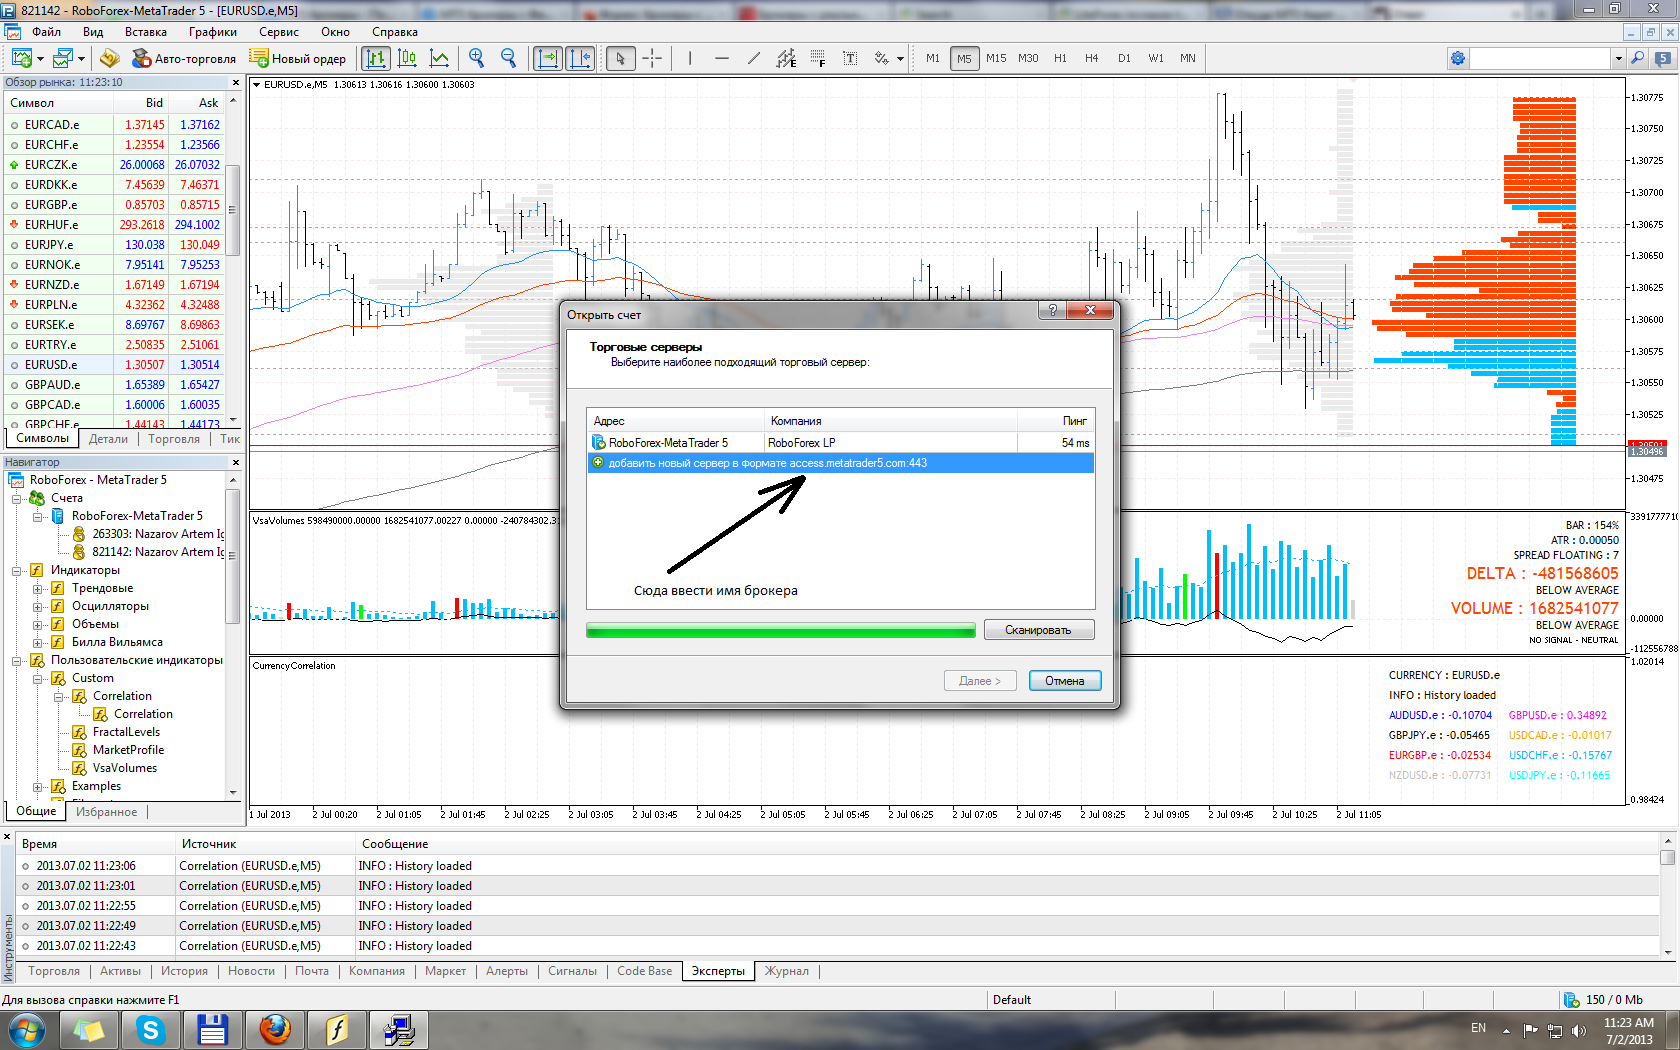Image resolution: width=1680 pixels, height=1050 pixels.
Task: Switch timeframe to M1
Action: 933,58
